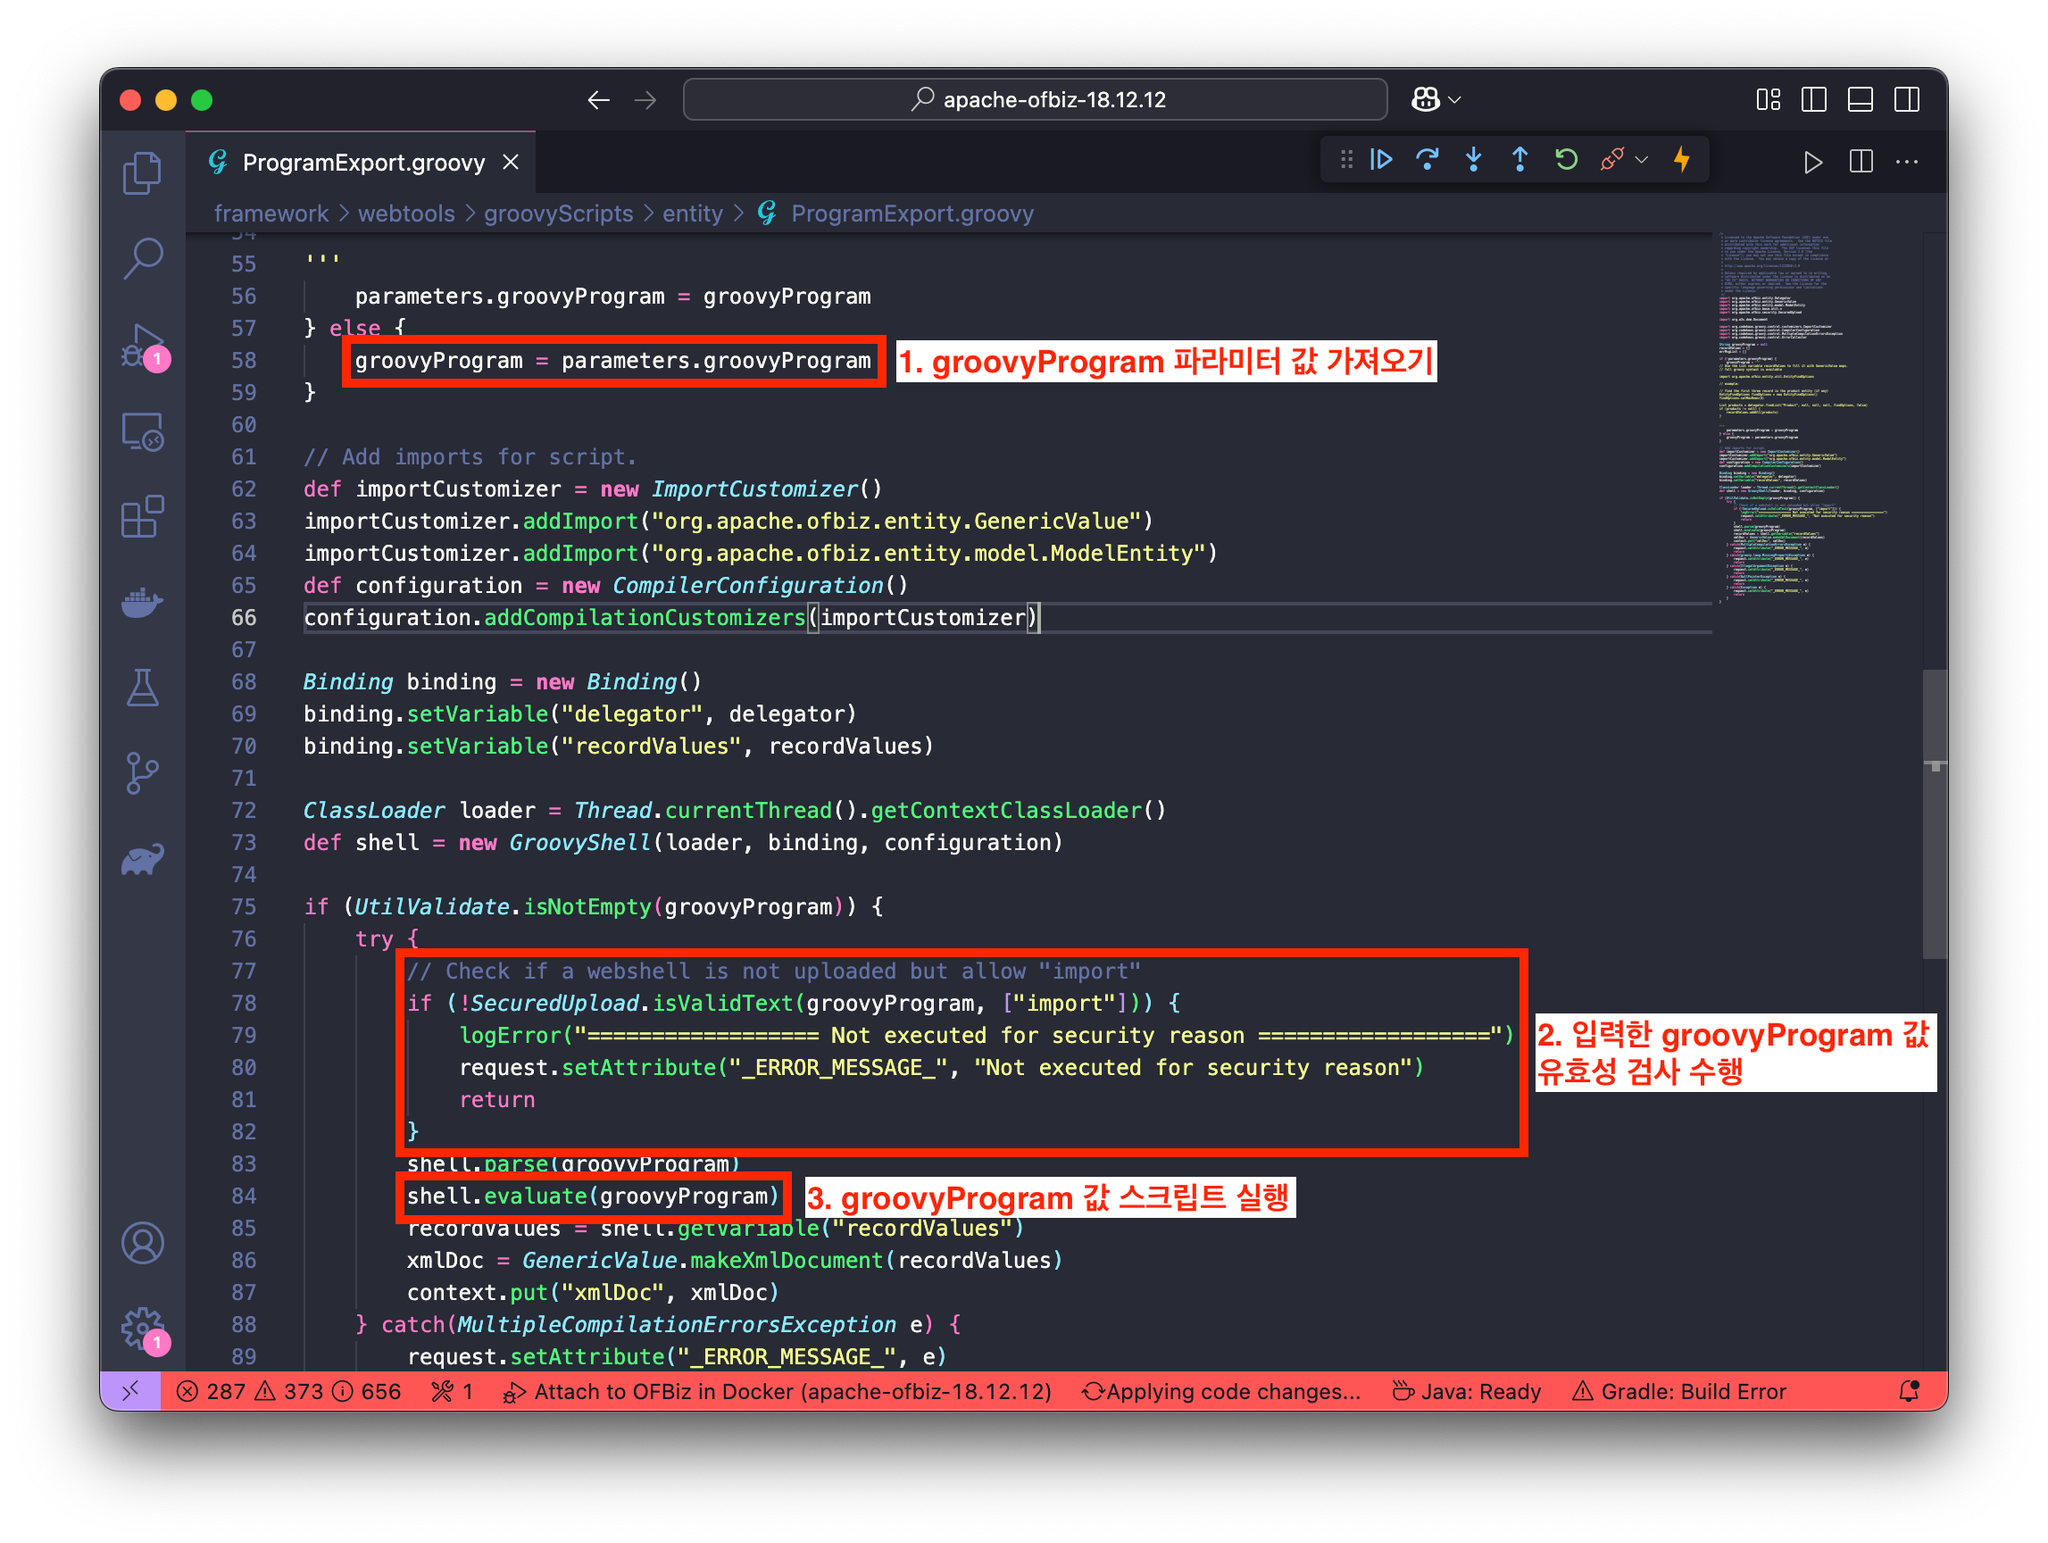Image resolution: width=2048 pixels, height=1543 pixels.
Task: Place cursor on shell.evaluate(groovyProgram)
Action: tap(592, 1196)
